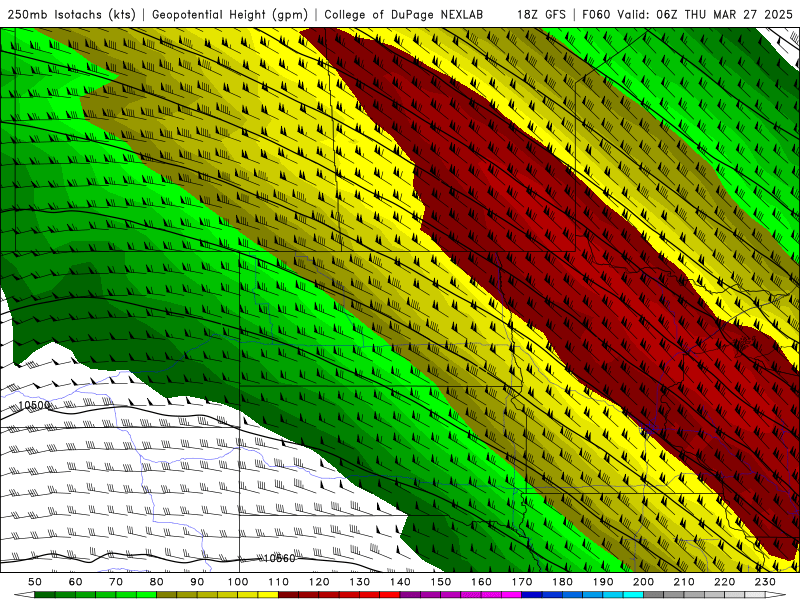This screenshot has width=800, height=600.
Task: Click the 90 value on the legend
Action: pyautogui.click(x=197, y=582)
